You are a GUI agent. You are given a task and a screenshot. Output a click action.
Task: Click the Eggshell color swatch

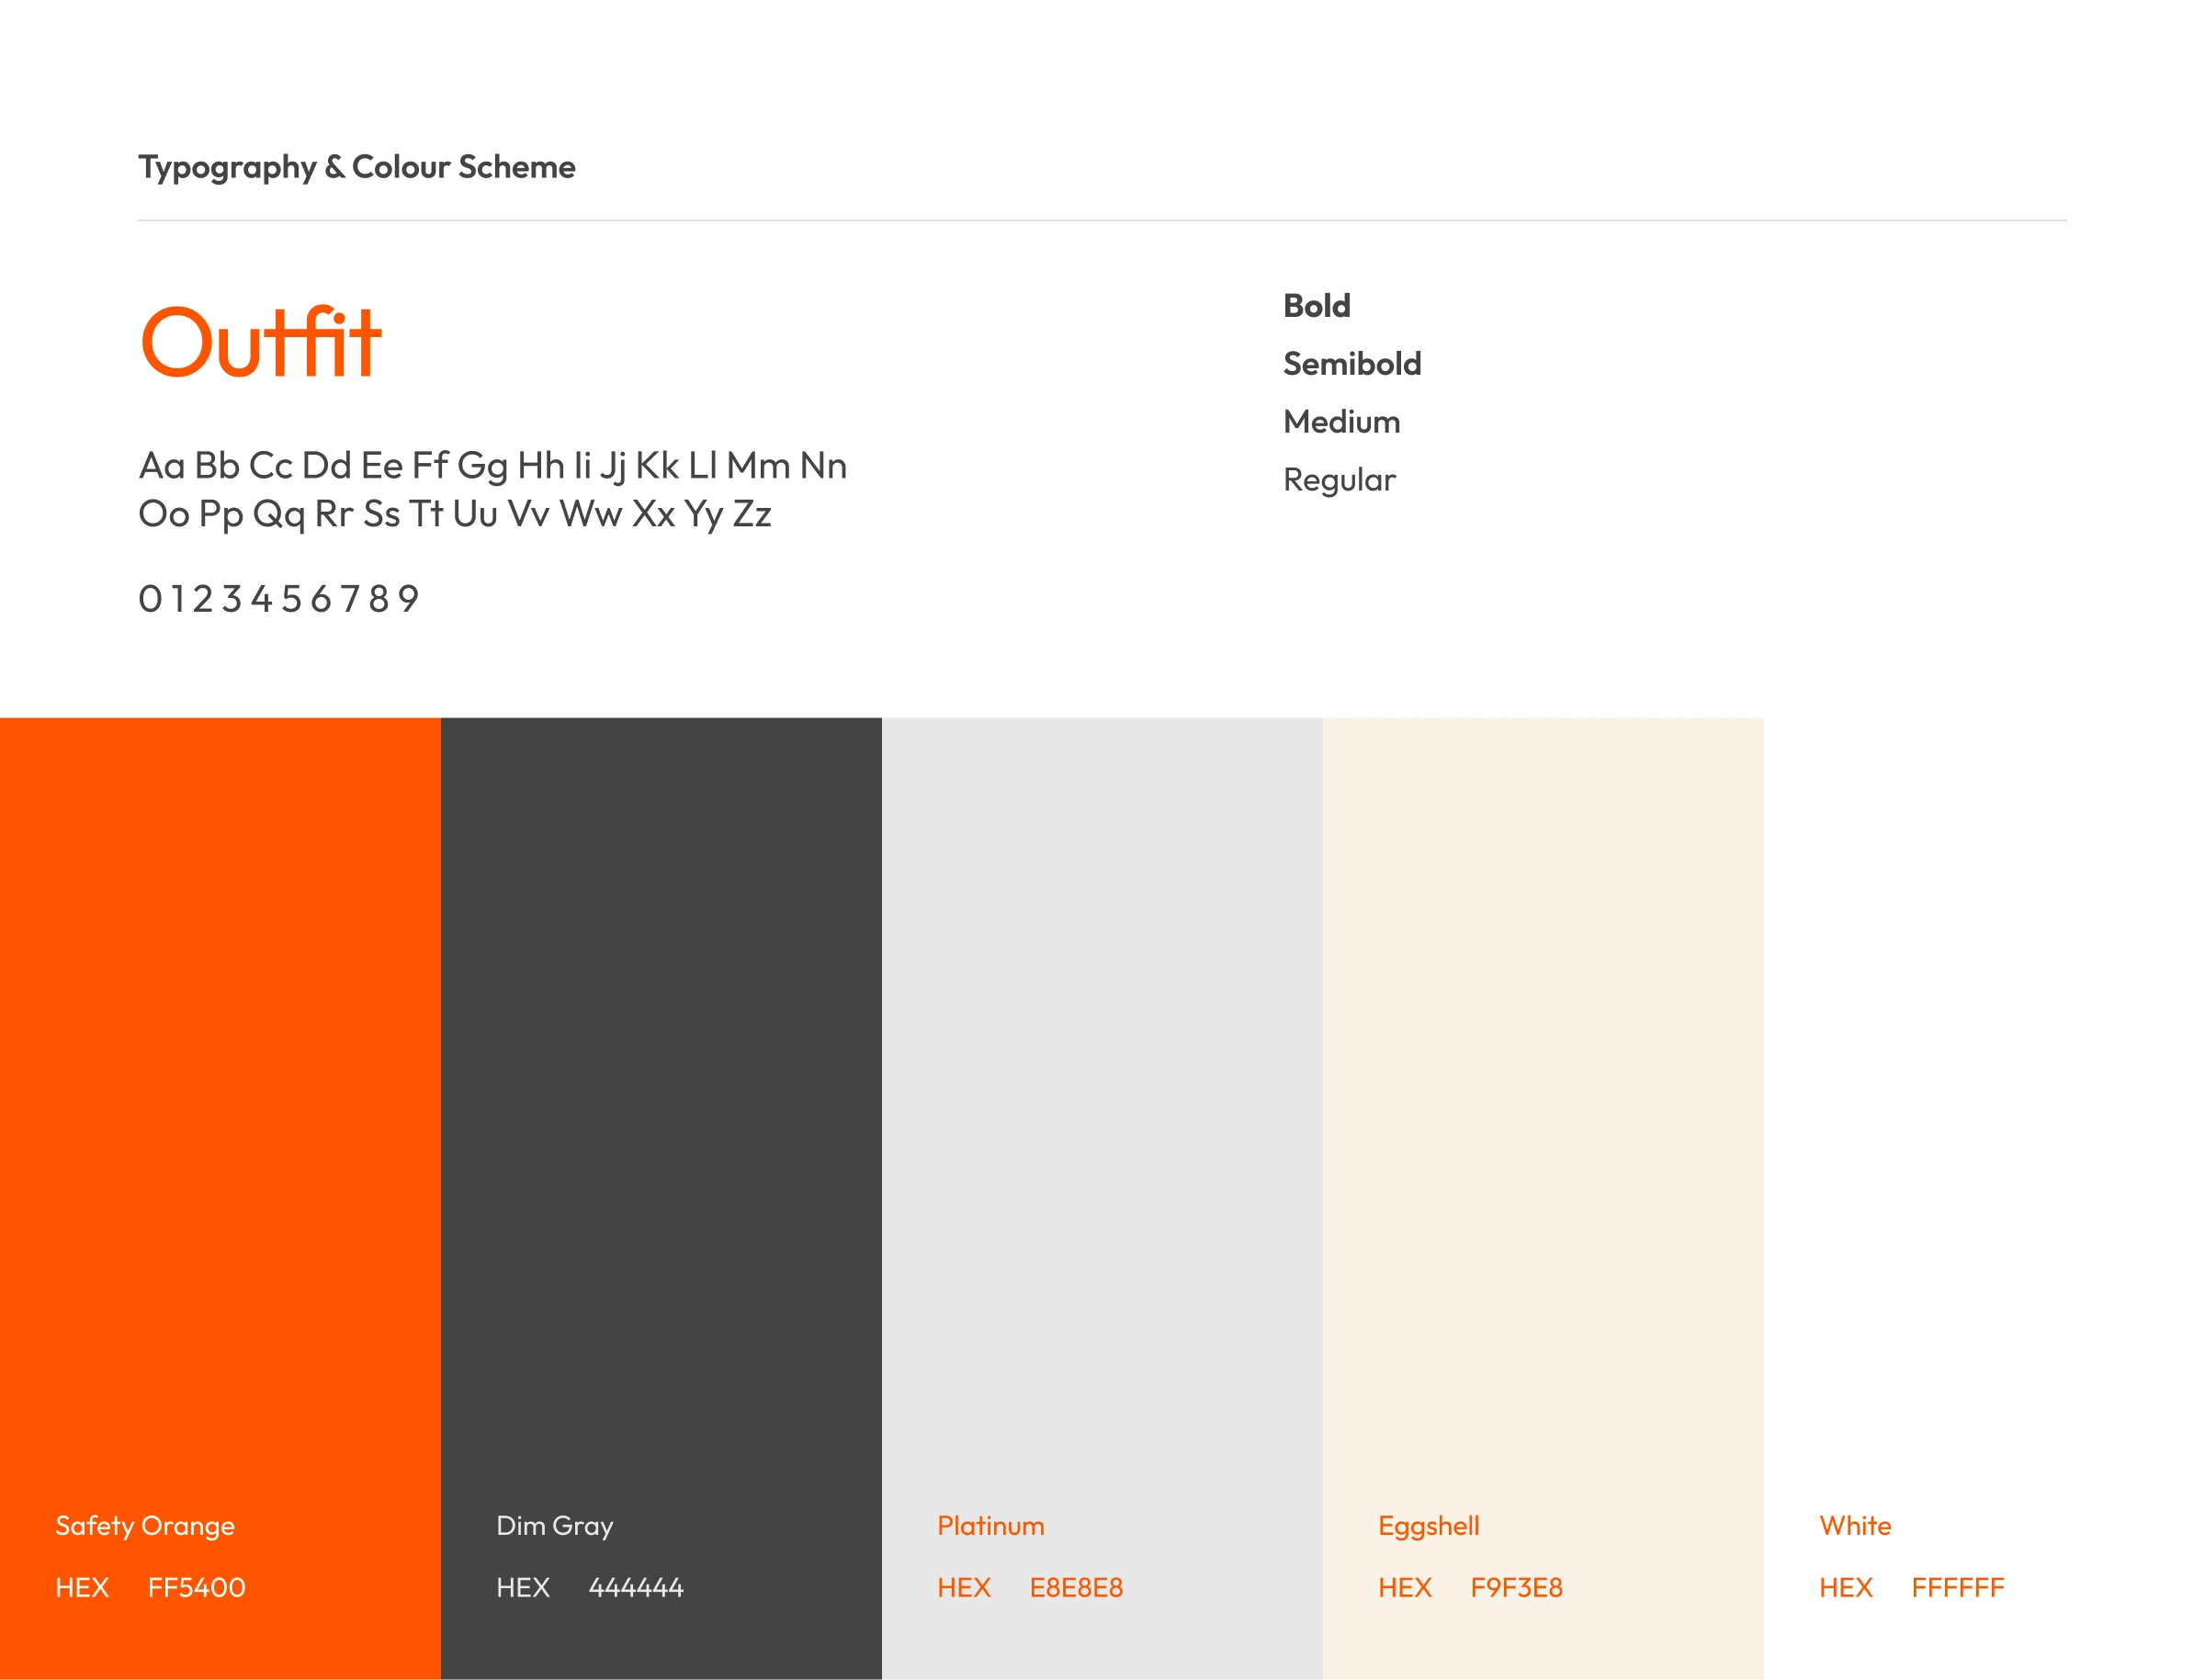pyautogui.click(x=1543, y=1100)
